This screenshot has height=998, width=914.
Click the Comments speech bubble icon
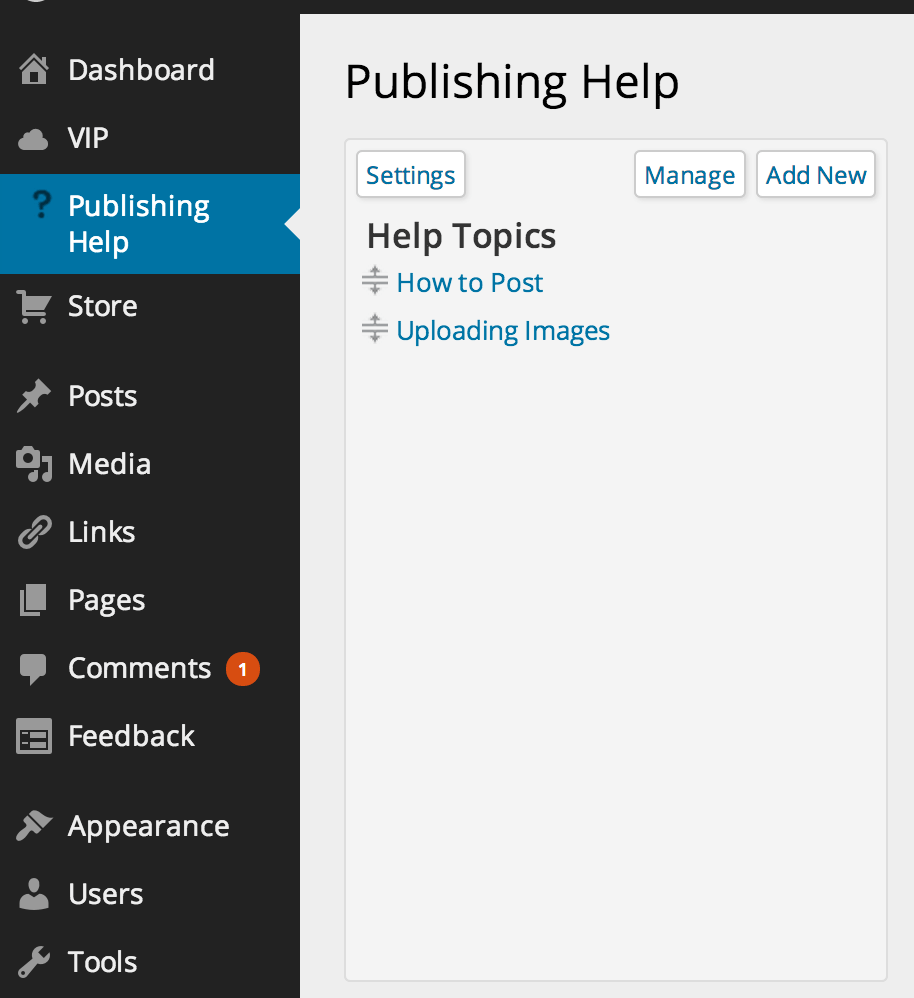coord(32,667)
